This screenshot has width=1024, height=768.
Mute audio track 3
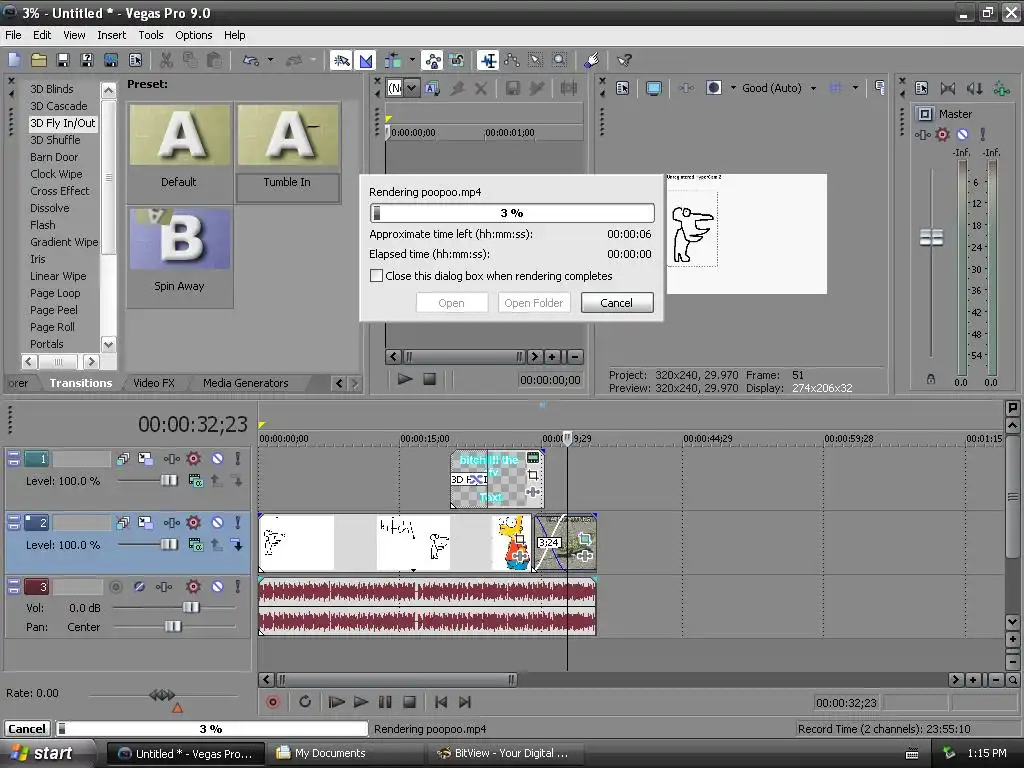pyautogui.click(x=217, y=586)
